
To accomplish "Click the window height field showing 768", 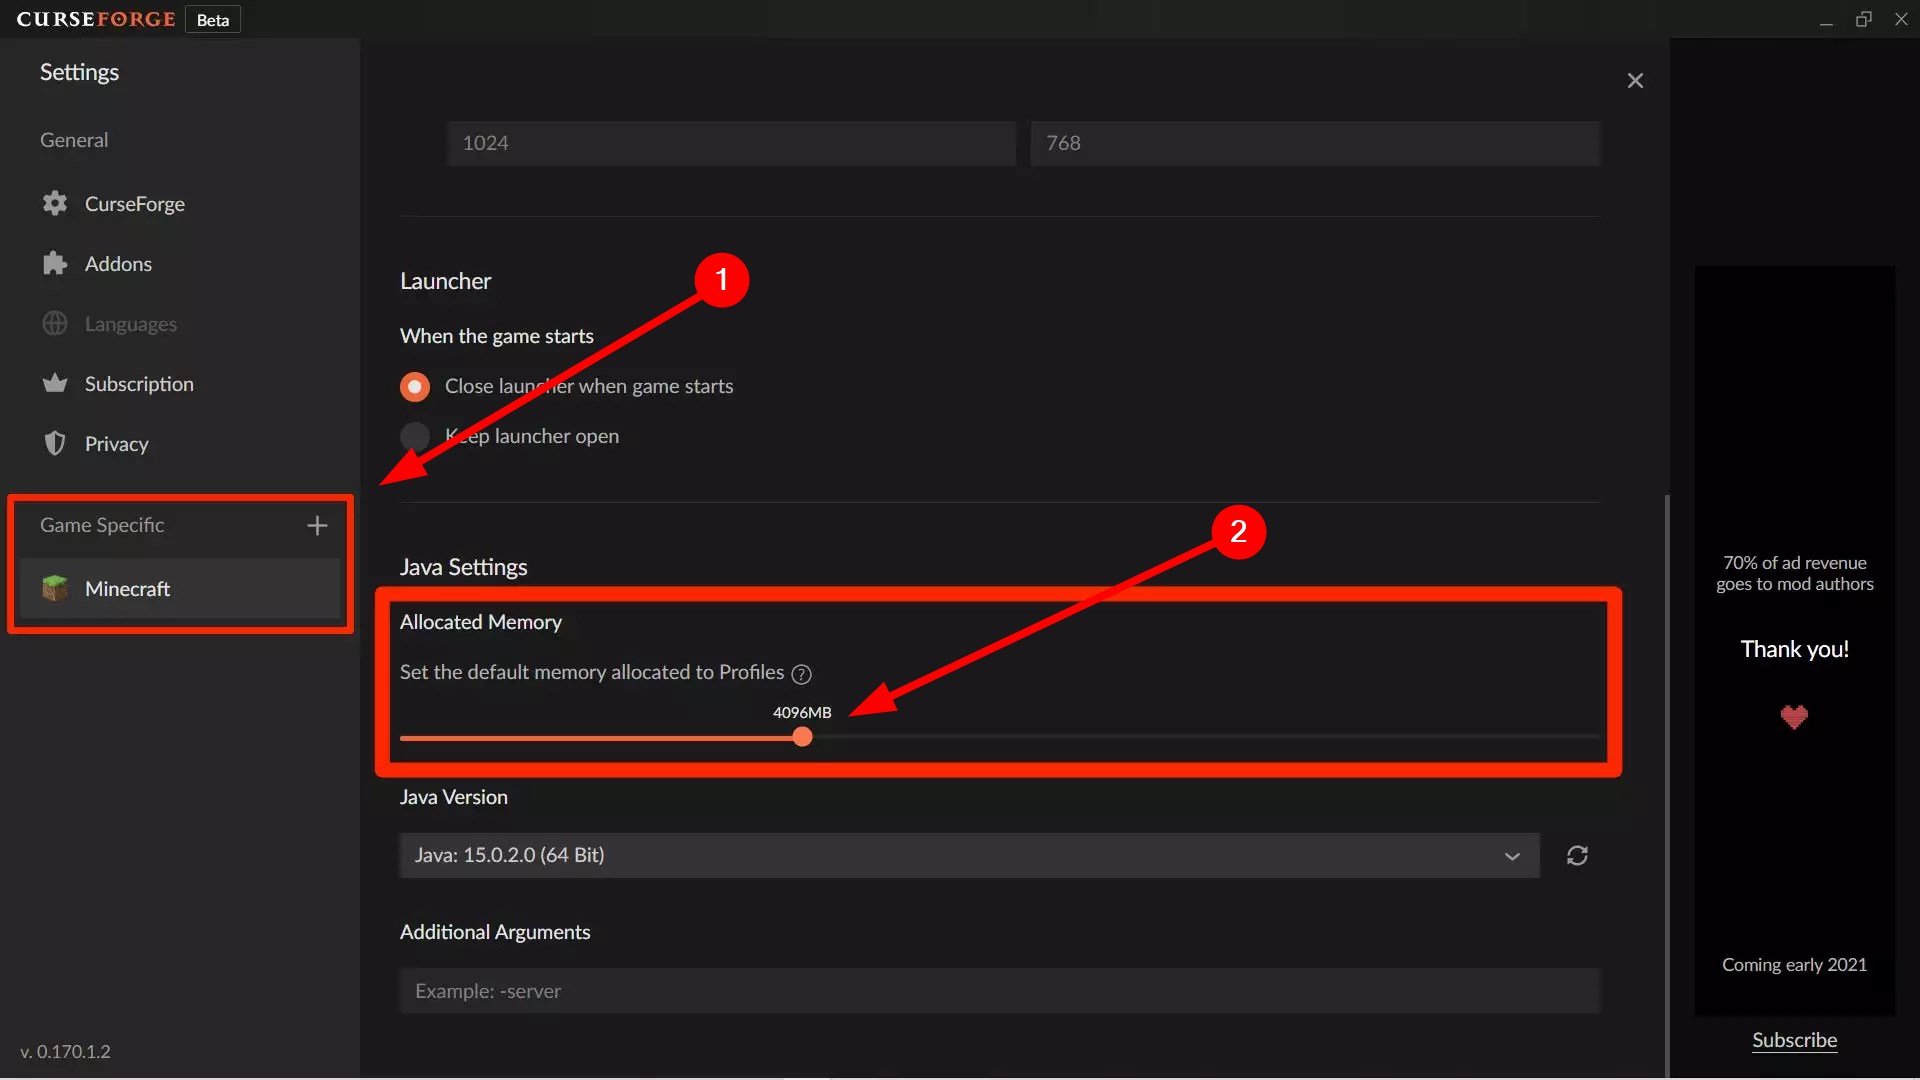I will 1315,143.
